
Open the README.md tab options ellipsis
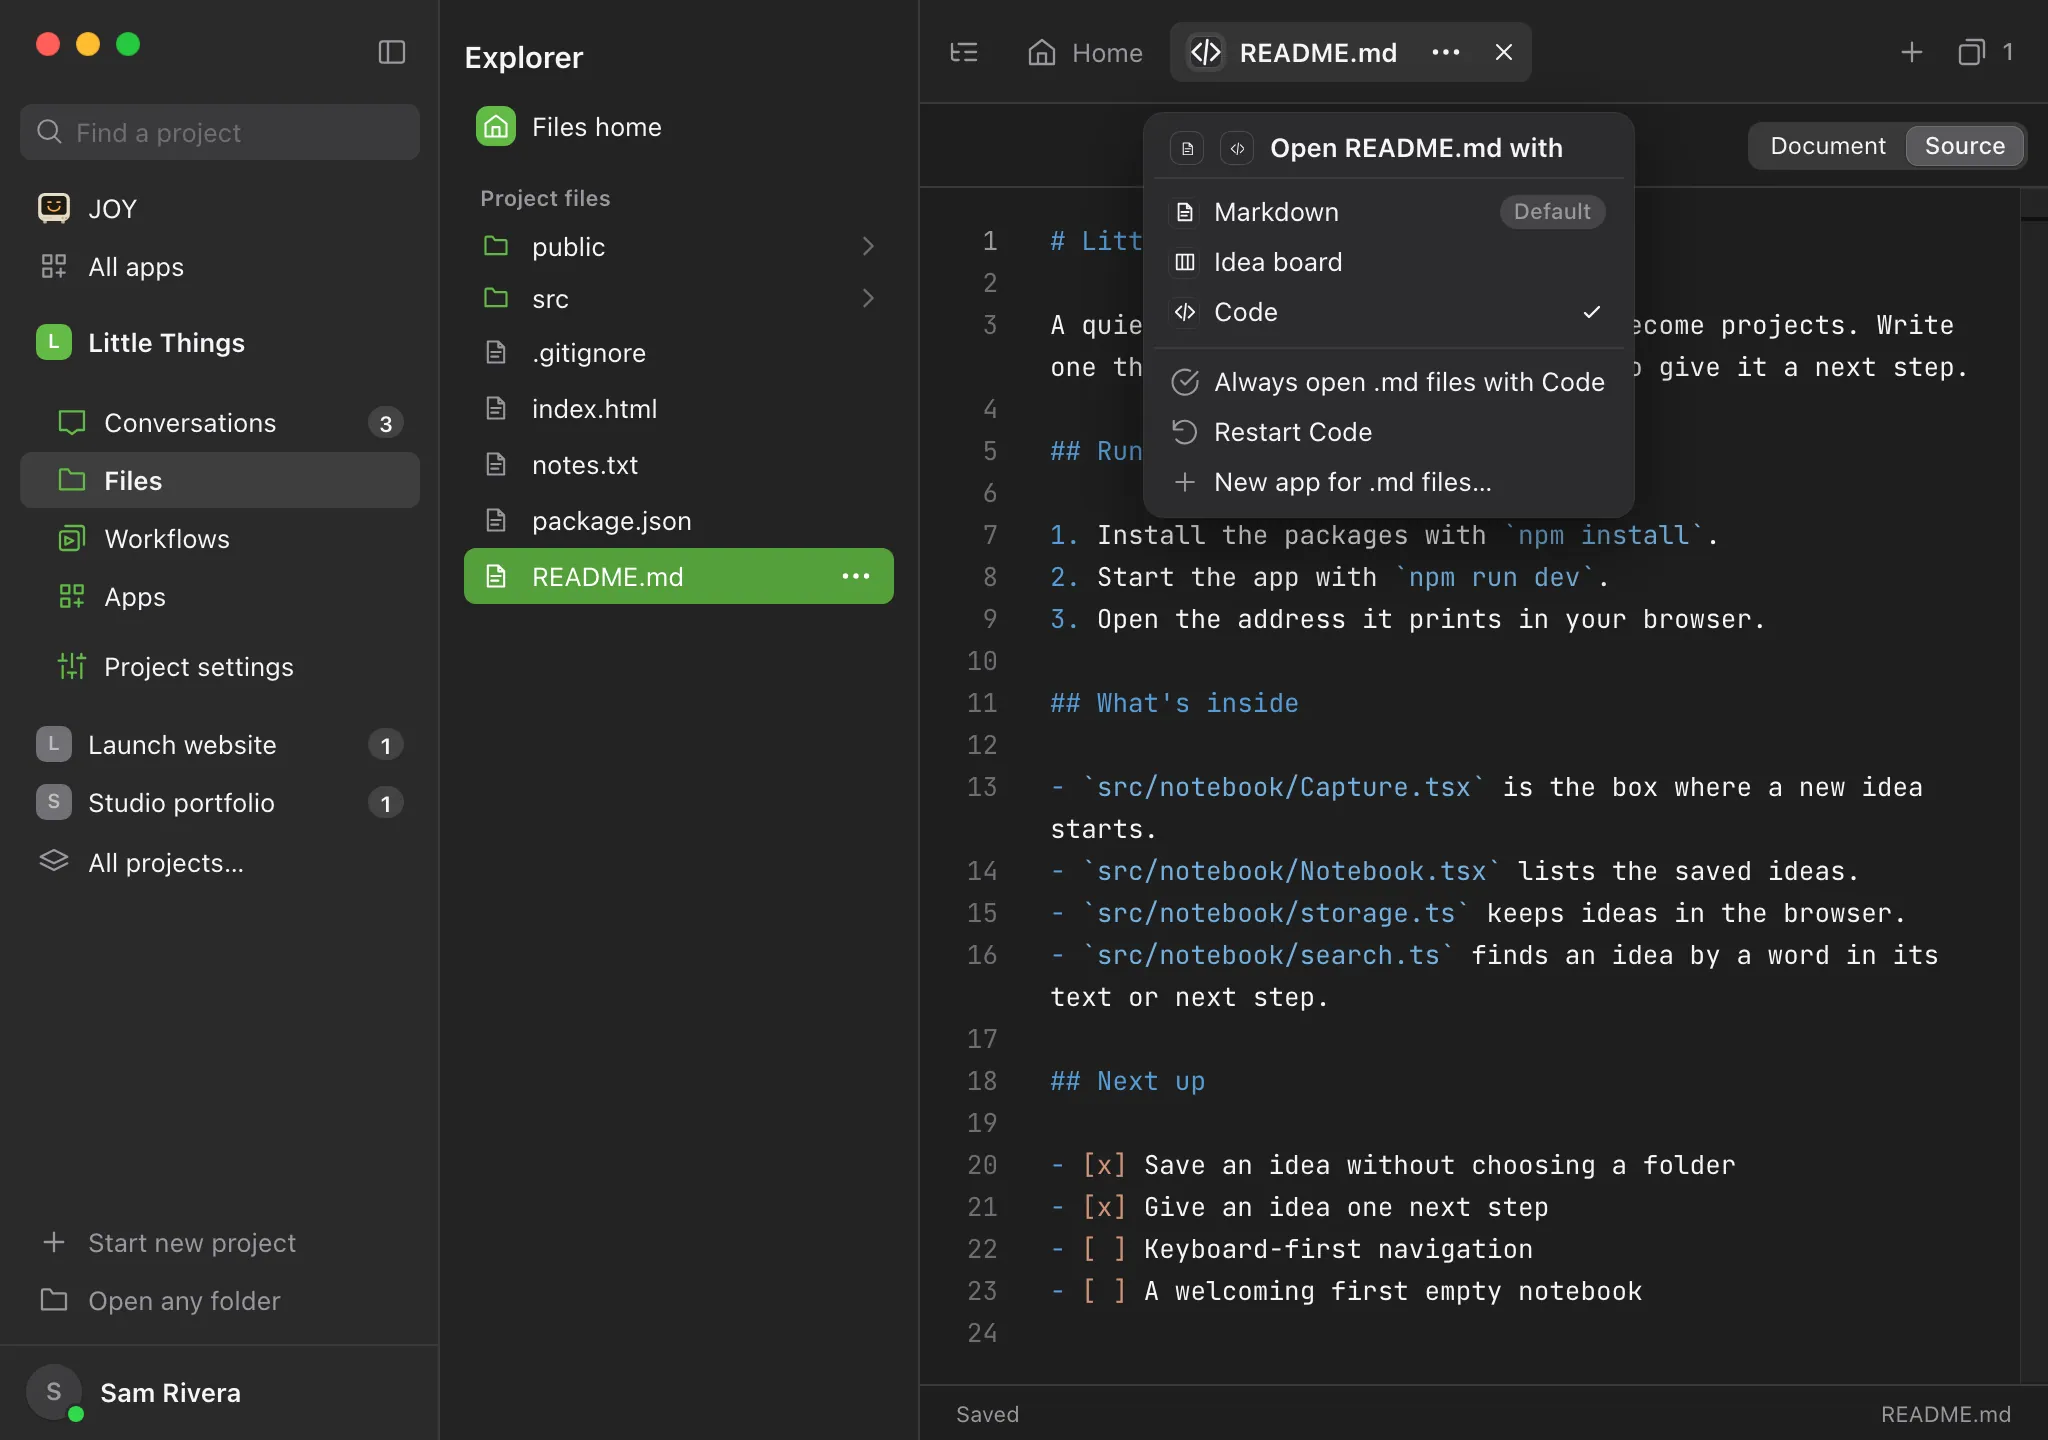[x=1446, y=52]
